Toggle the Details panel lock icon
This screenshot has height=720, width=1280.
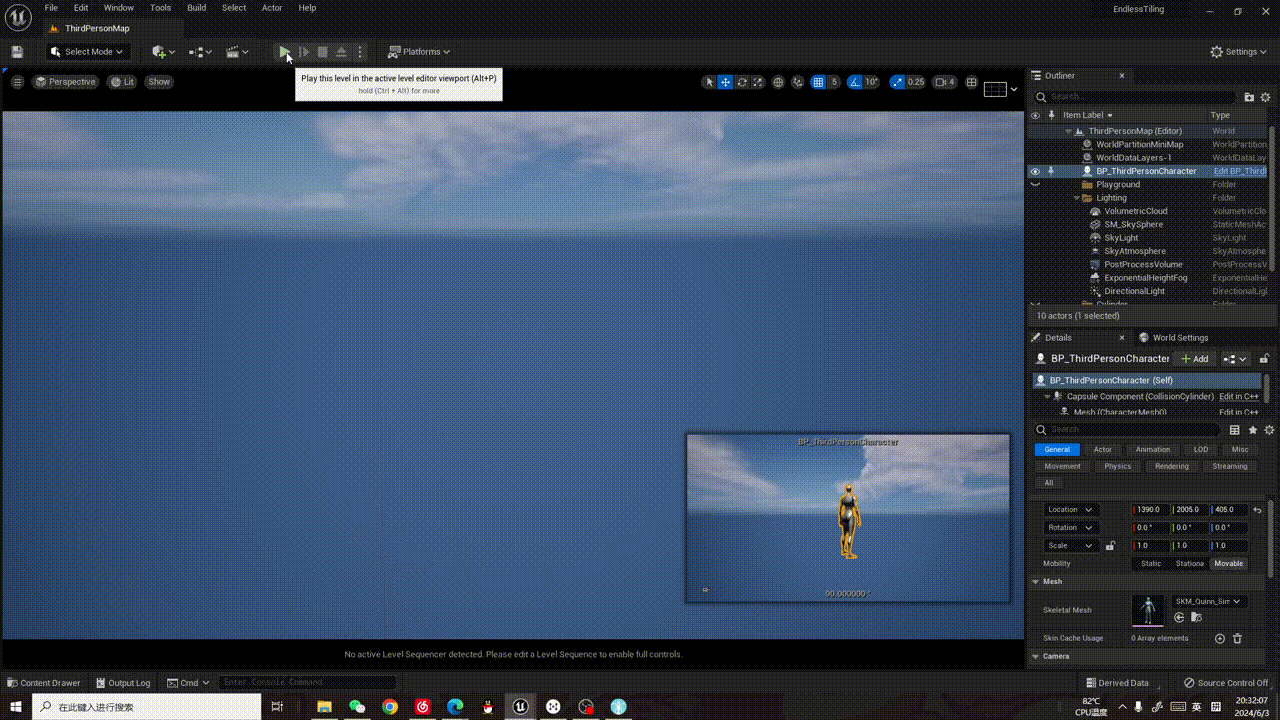point(1264,359)
